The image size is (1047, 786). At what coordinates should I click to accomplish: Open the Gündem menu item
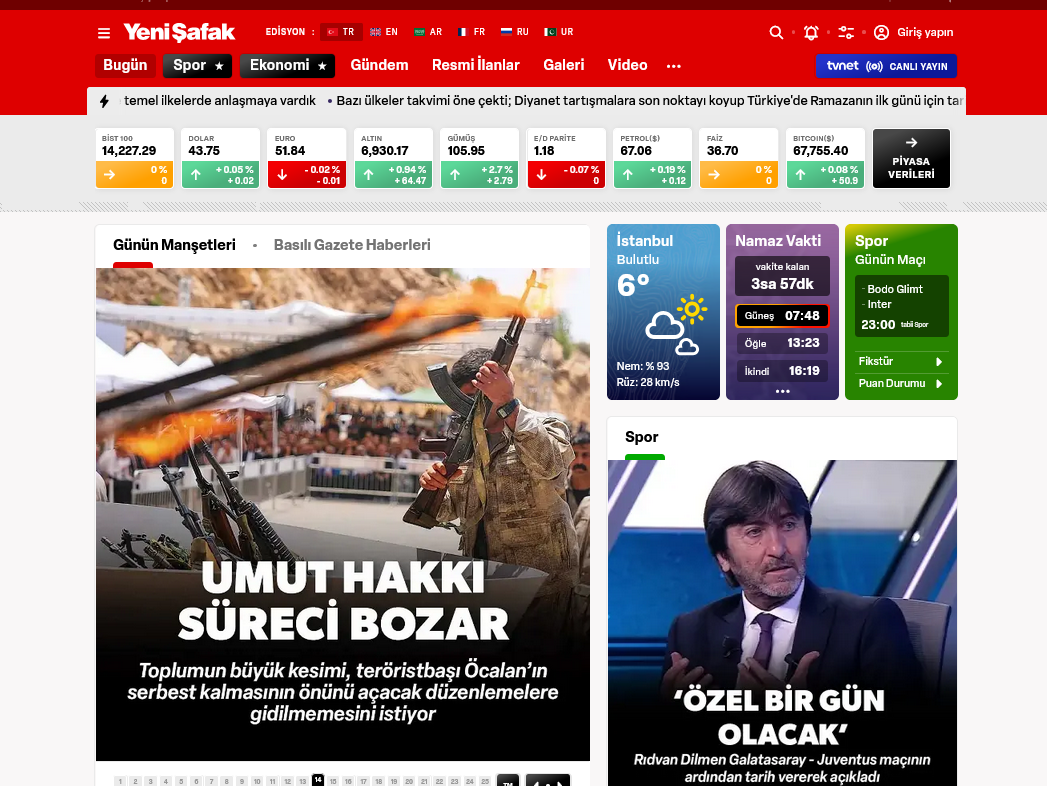379,65
